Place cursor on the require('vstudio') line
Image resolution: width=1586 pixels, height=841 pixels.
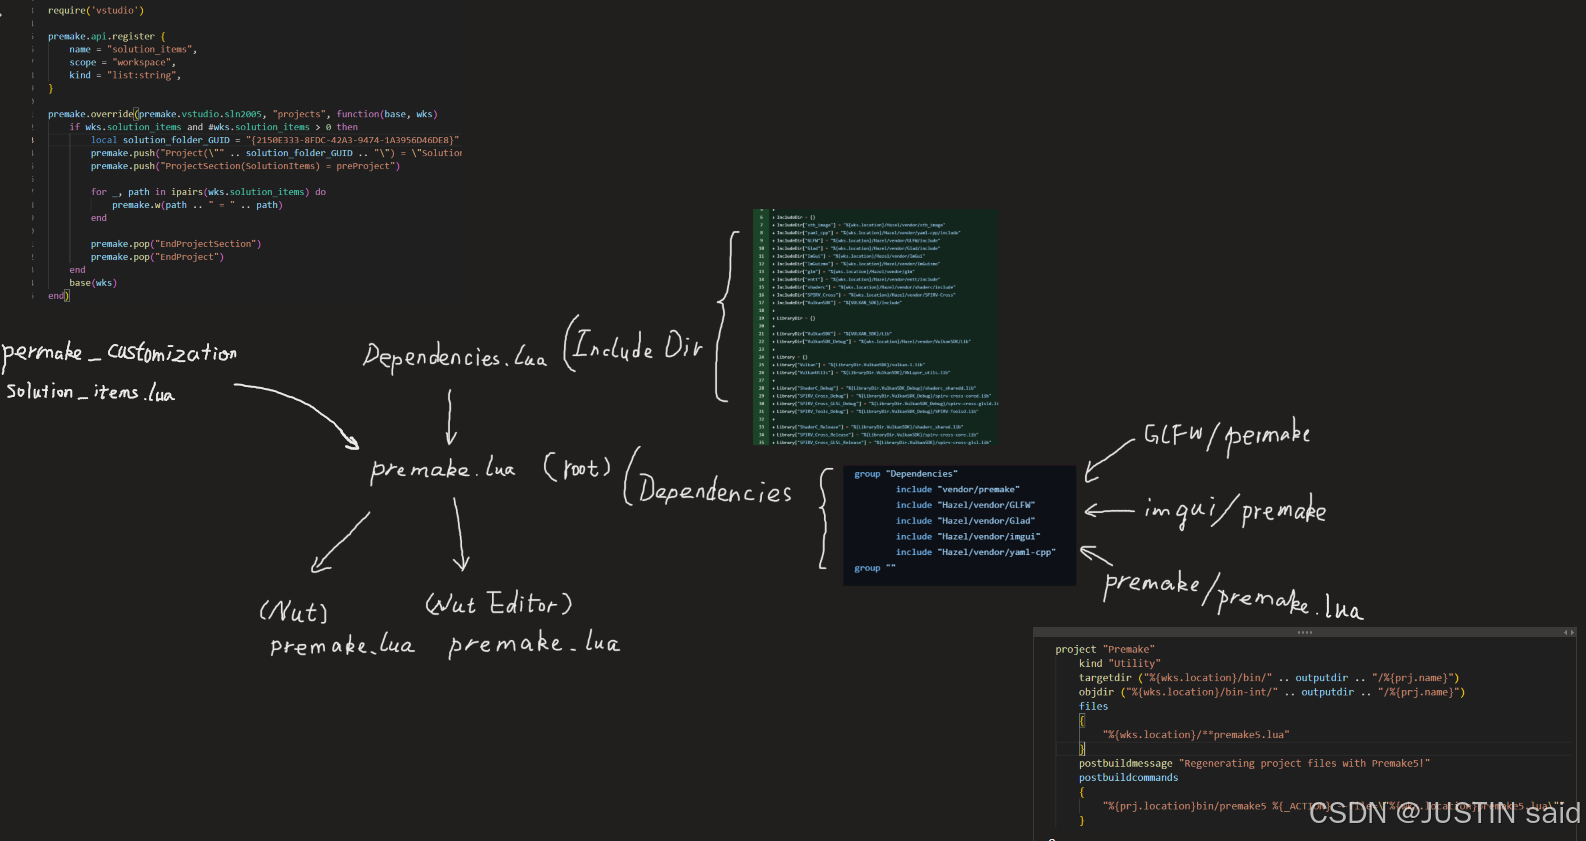click(x=96, y=10)
